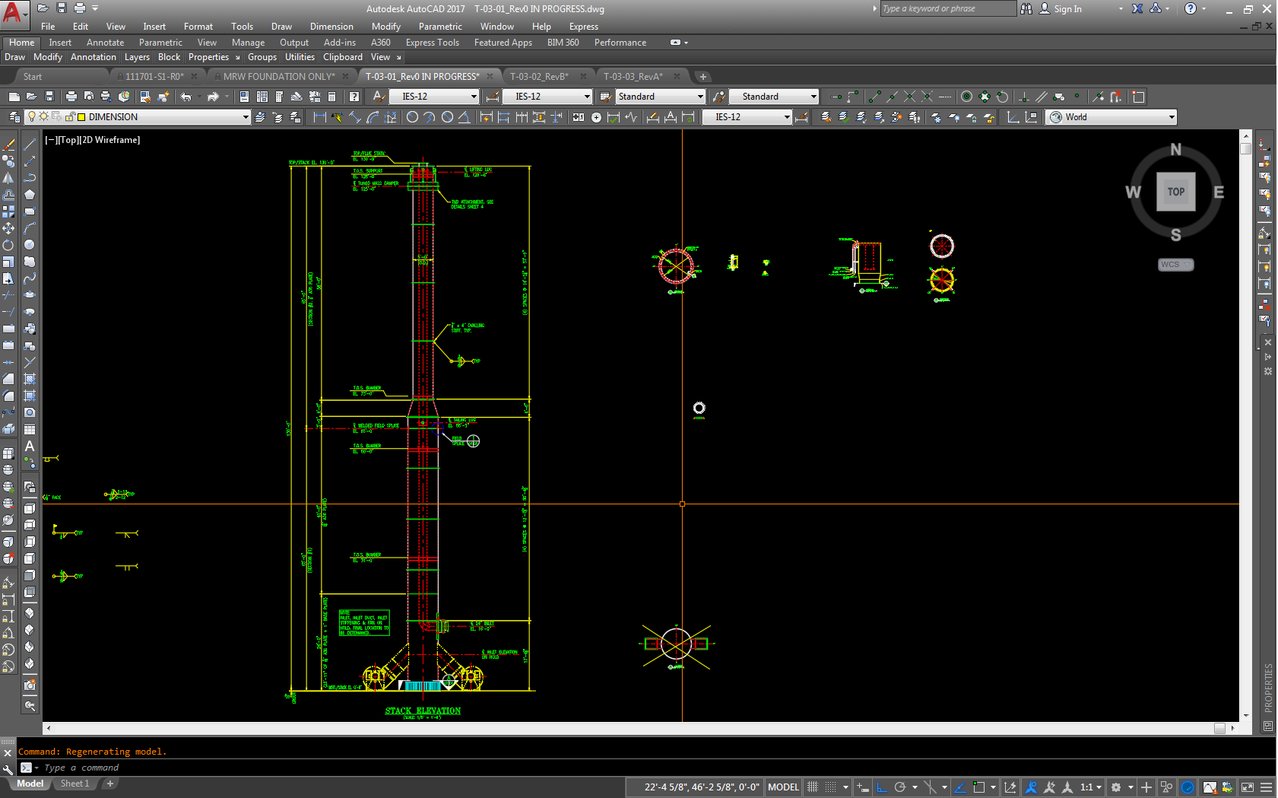Open the Dimension Style manager icon
This screenshot has height=798, width=1278.
[492, 97]
